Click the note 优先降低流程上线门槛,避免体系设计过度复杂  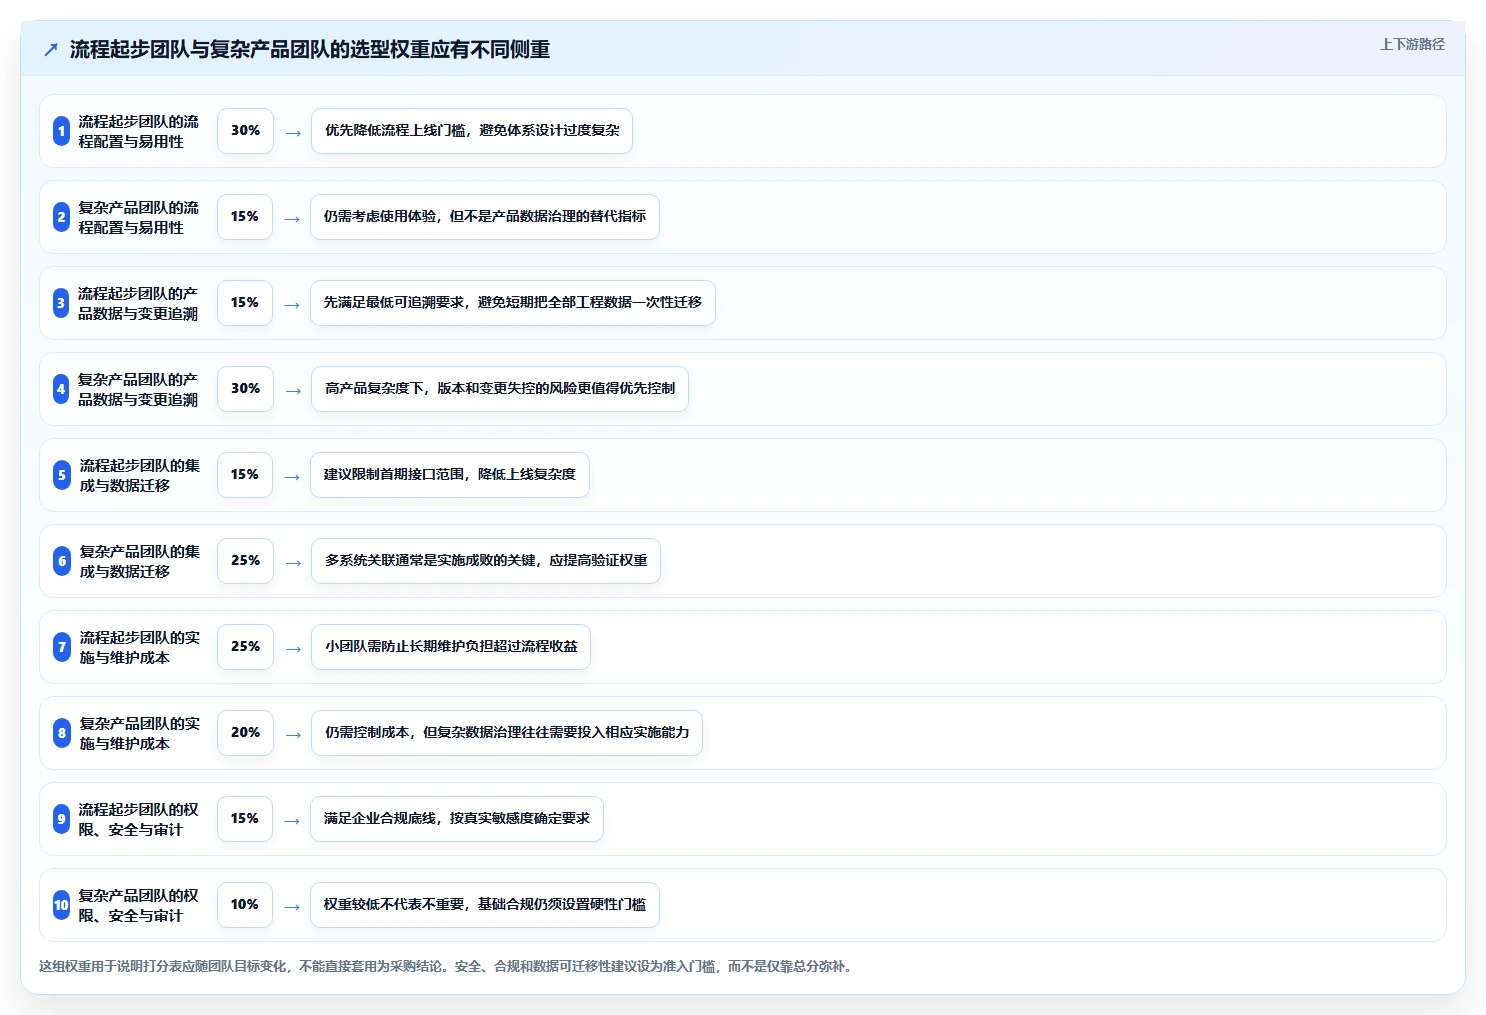(x=472, y=131)
